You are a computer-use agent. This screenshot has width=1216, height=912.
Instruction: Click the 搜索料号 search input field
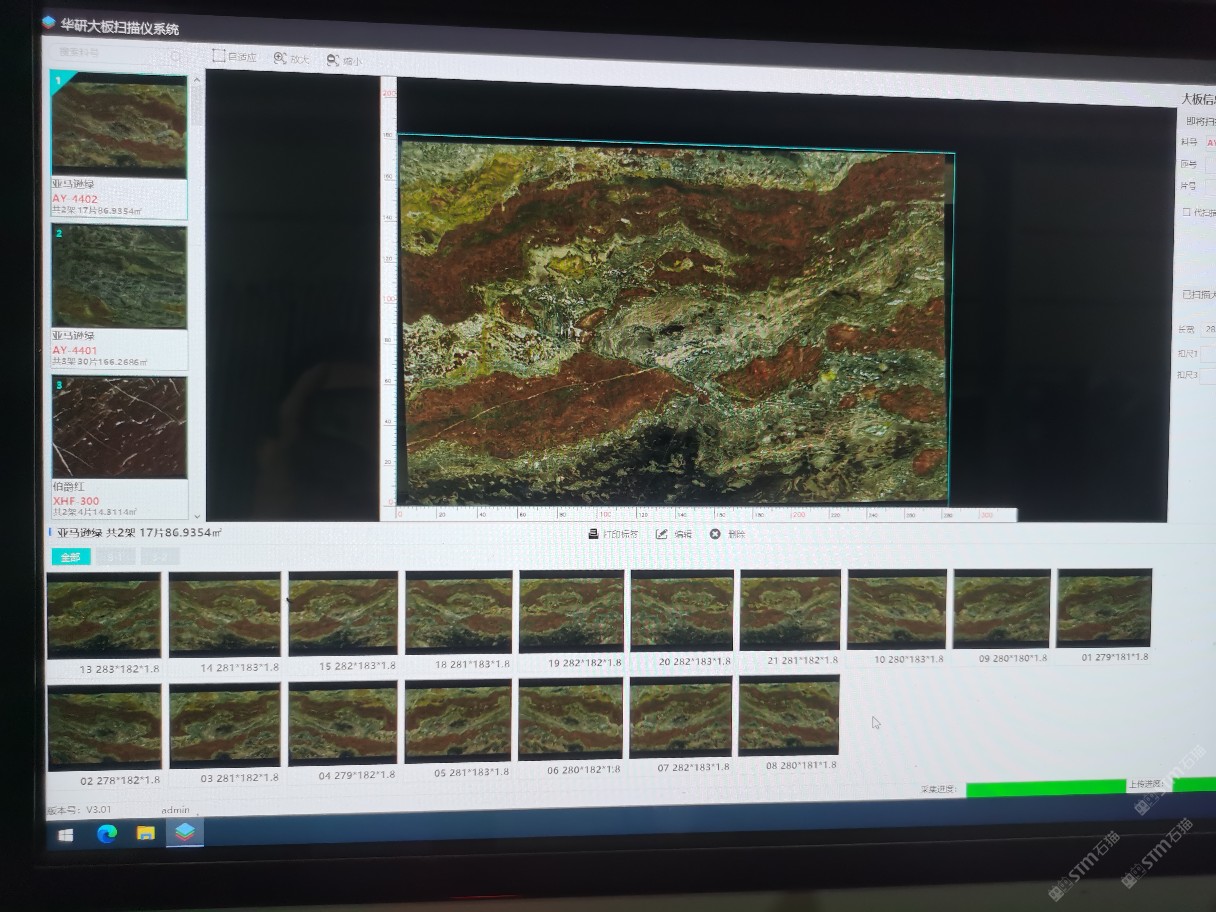[110, 53]
